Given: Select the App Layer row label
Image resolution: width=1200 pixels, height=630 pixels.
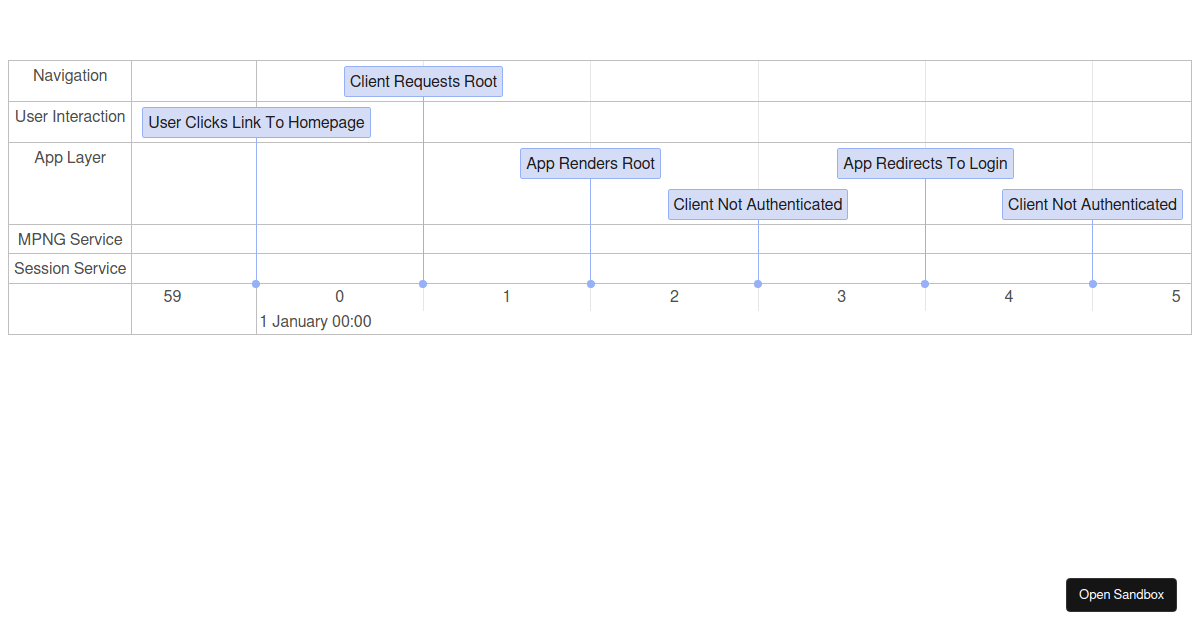Looking at the screenshot, I should (70, 157).
